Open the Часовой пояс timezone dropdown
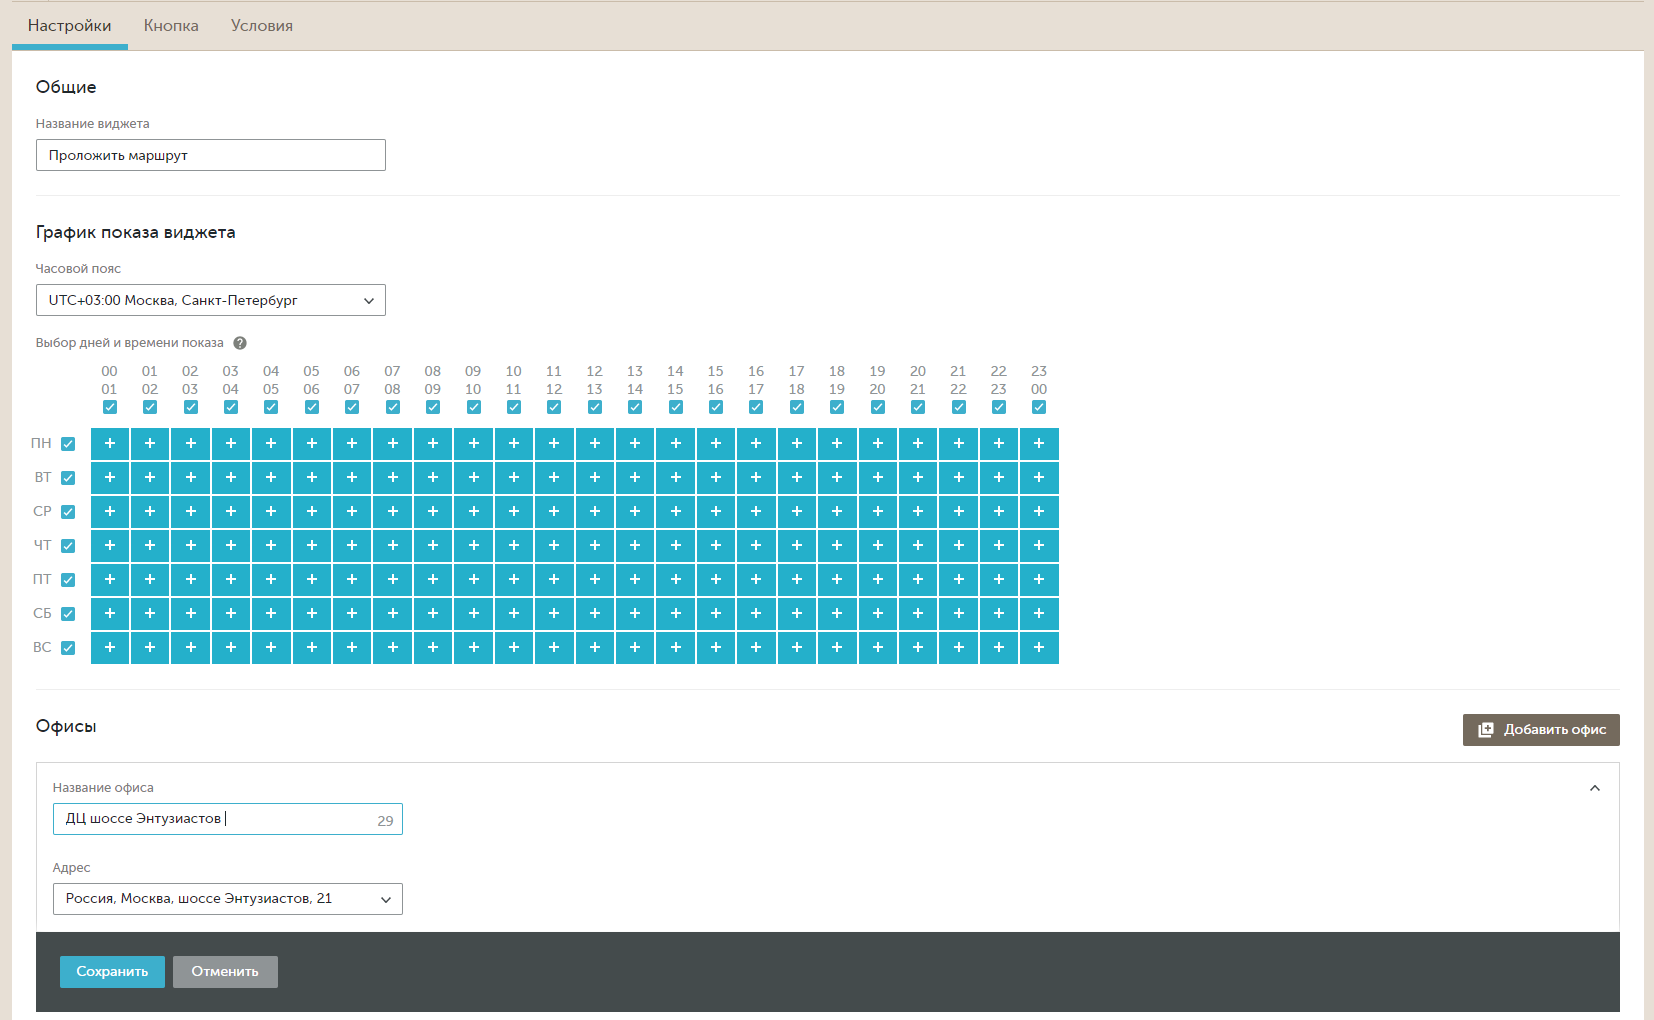 point(211,300)
